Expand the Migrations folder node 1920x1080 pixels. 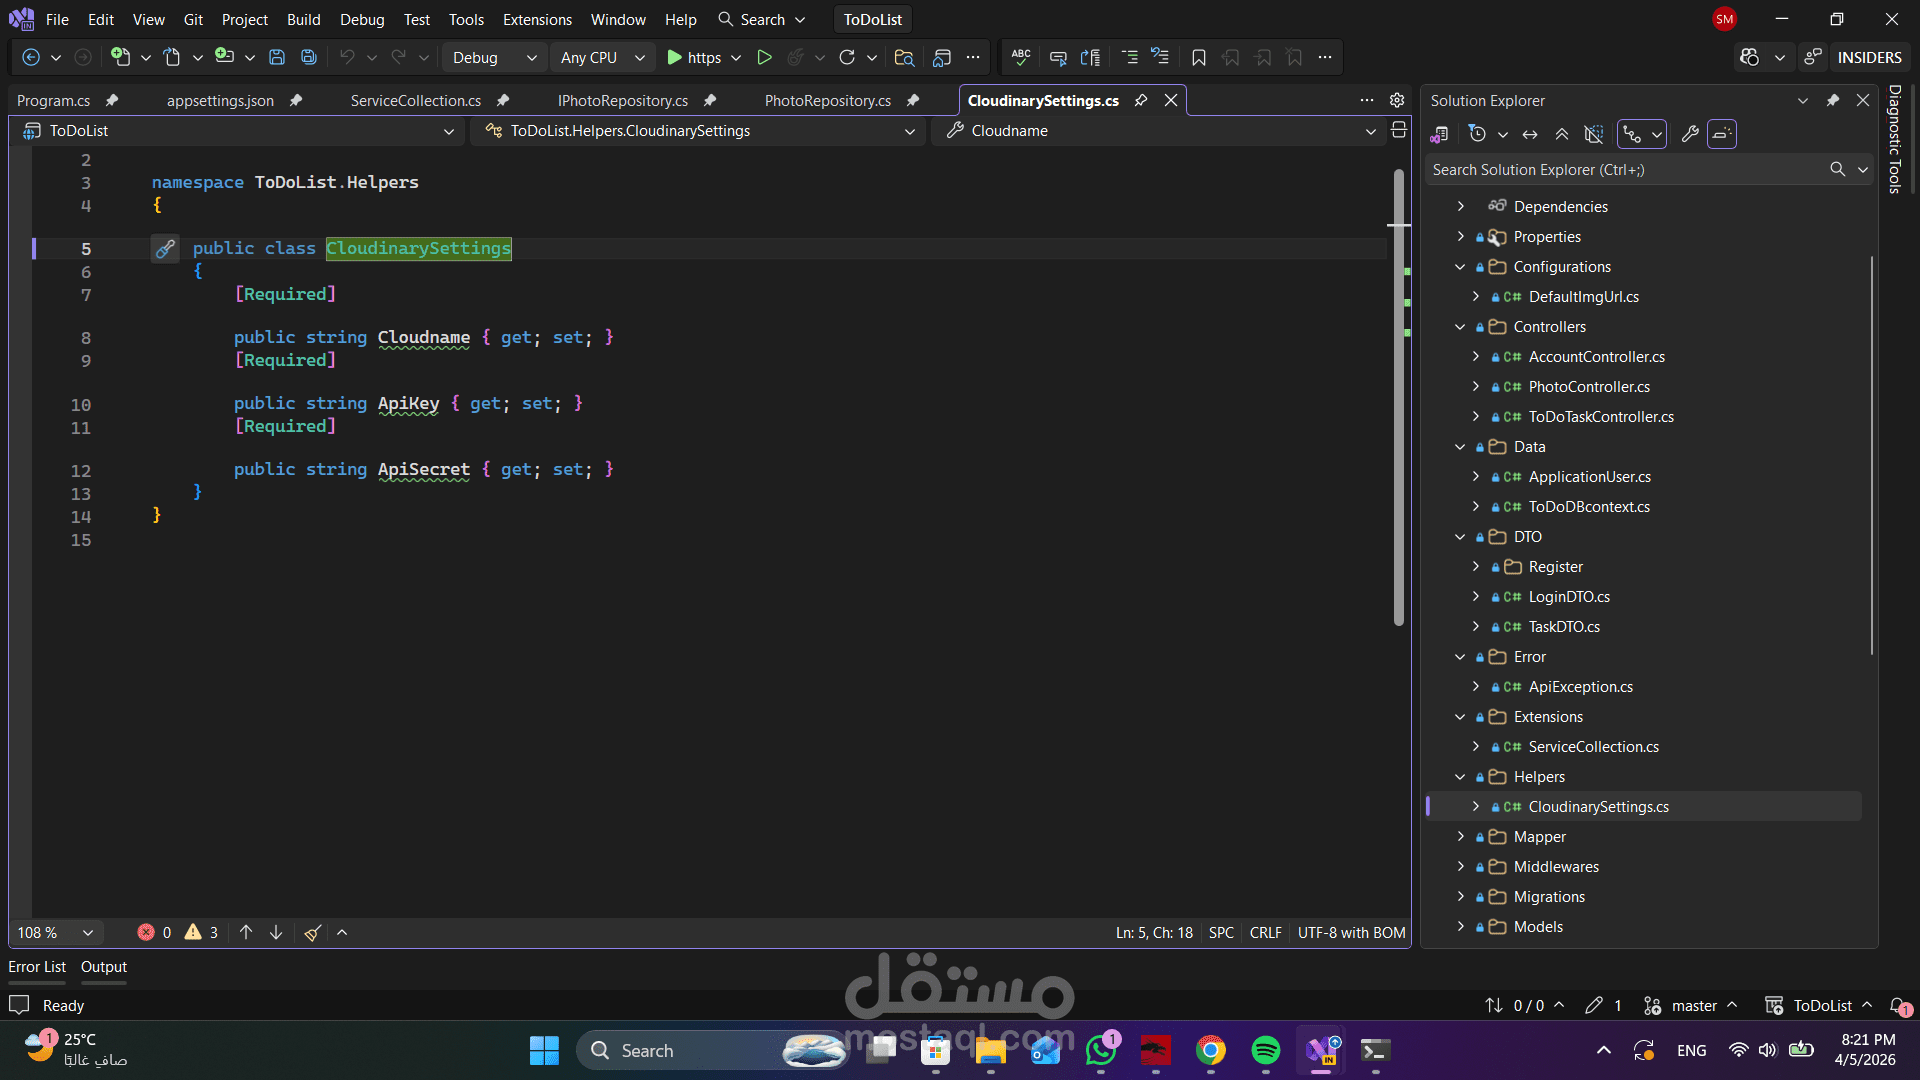coord(1460,897)
